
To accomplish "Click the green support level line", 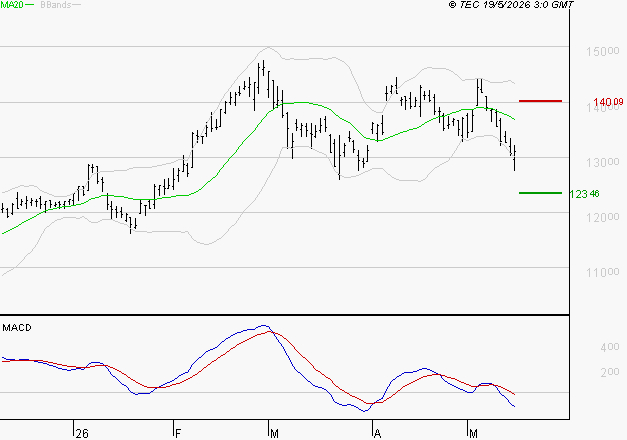I will (x=540, y=193).
